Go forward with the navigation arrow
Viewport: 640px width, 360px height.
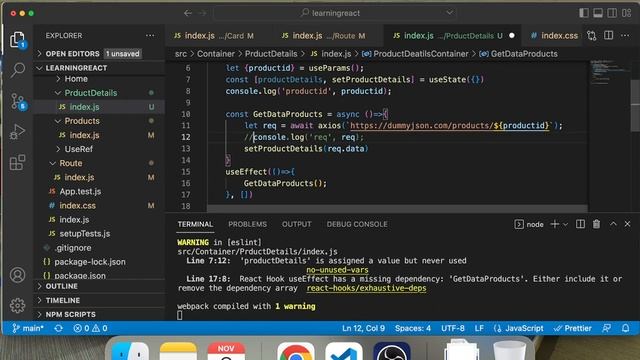[202, 13]
